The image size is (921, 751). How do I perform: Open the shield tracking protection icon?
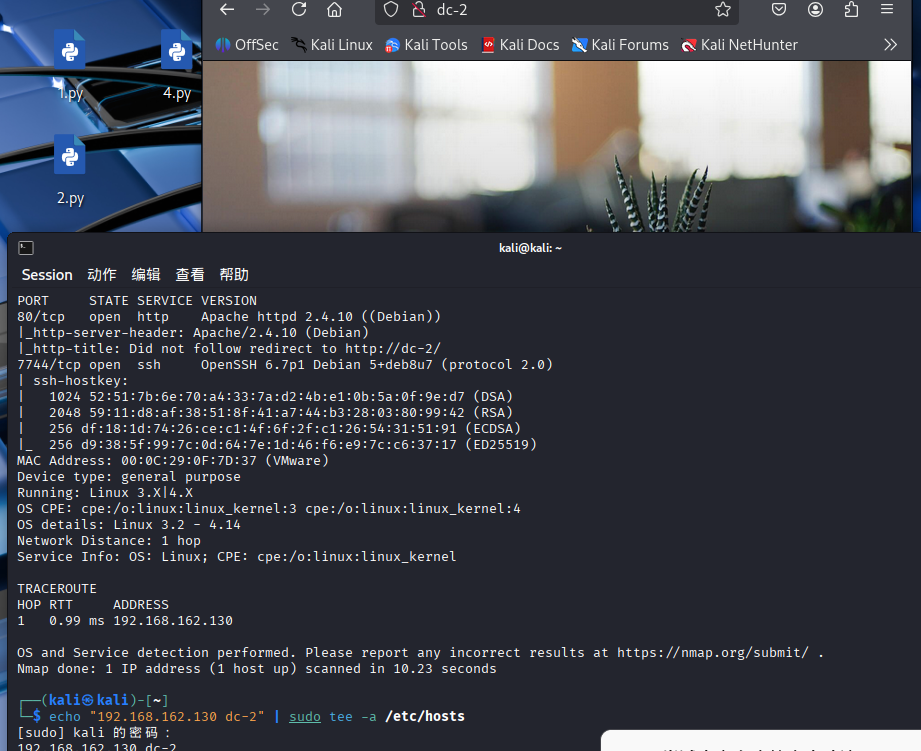(391, 9)
